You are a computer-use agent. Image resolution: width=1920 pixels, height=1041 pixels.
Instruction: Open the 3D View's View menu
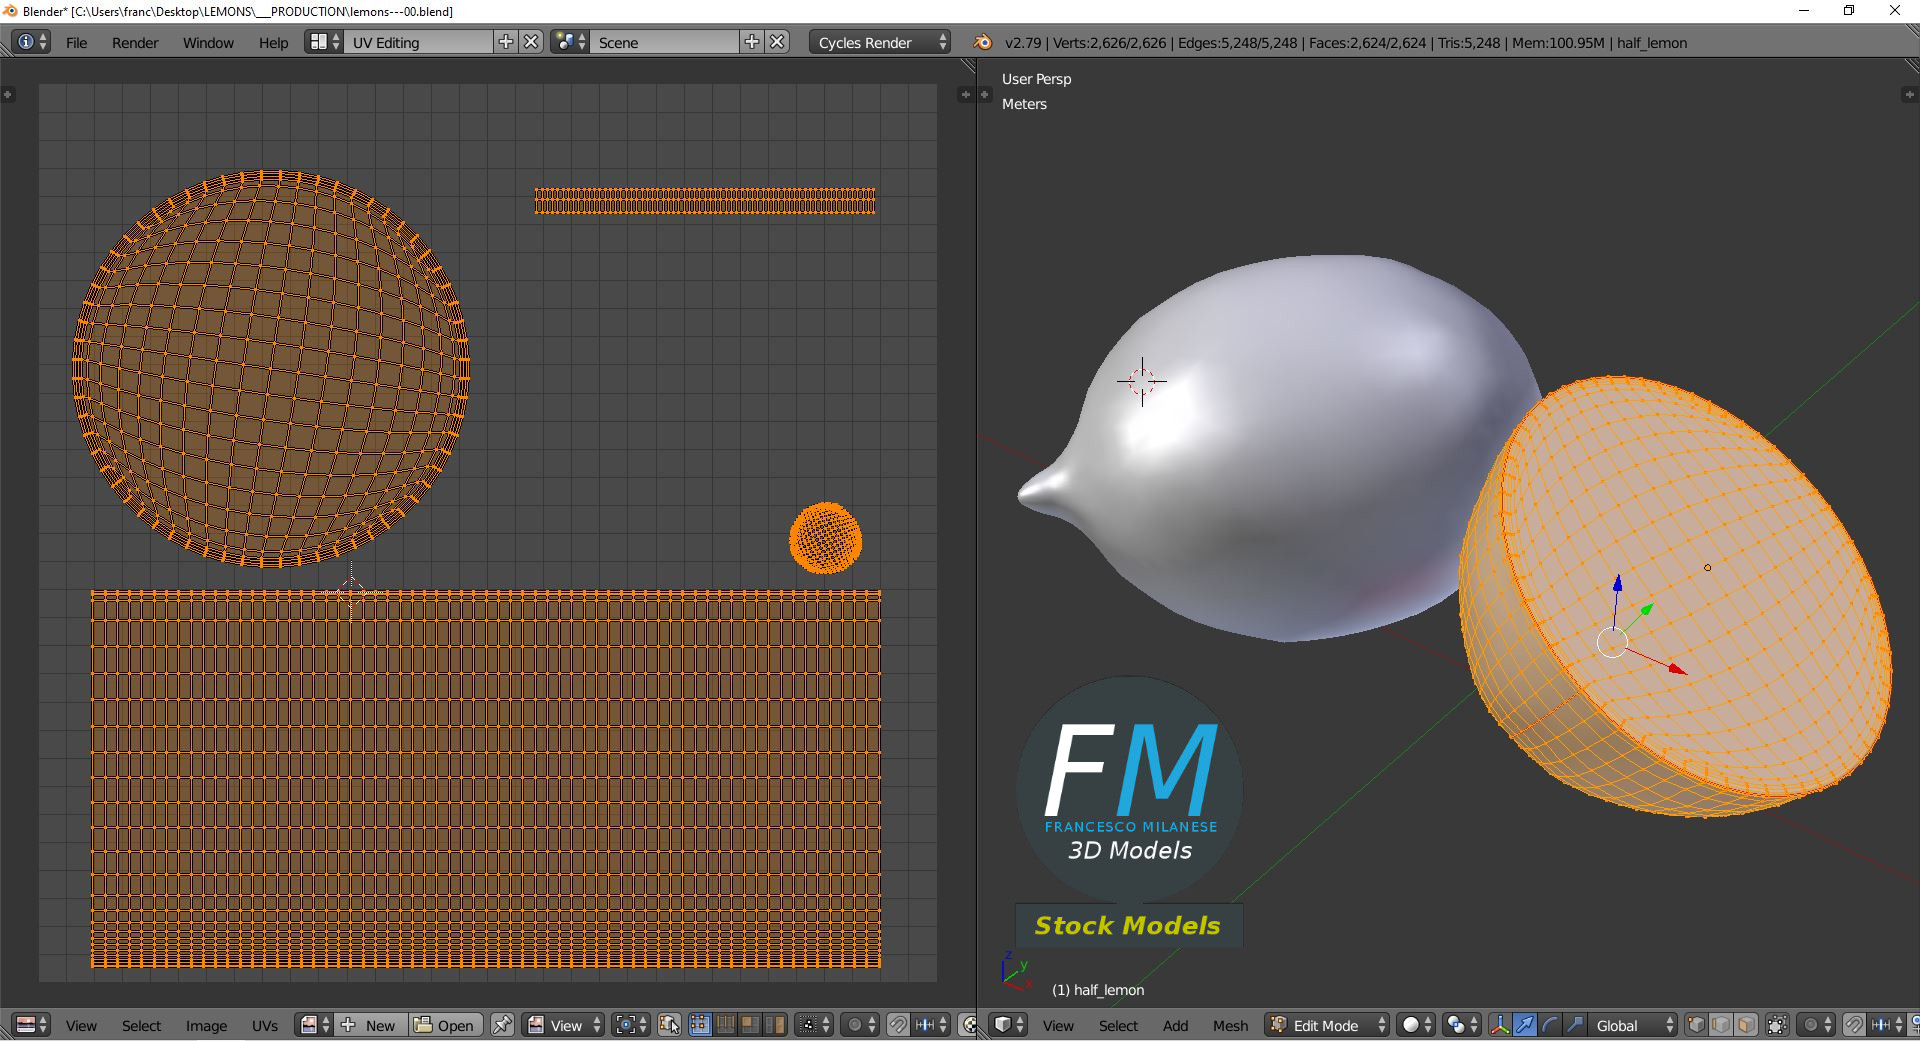(1058, 1026)
